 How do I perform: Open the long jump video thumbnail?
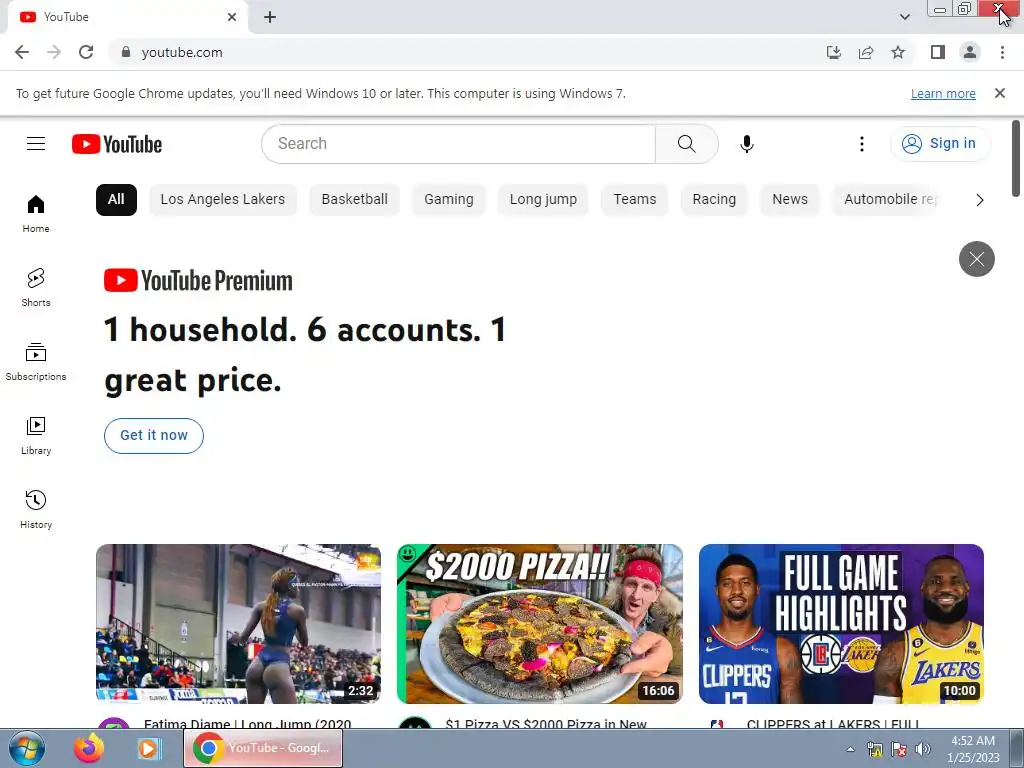(x=238, y=624)
